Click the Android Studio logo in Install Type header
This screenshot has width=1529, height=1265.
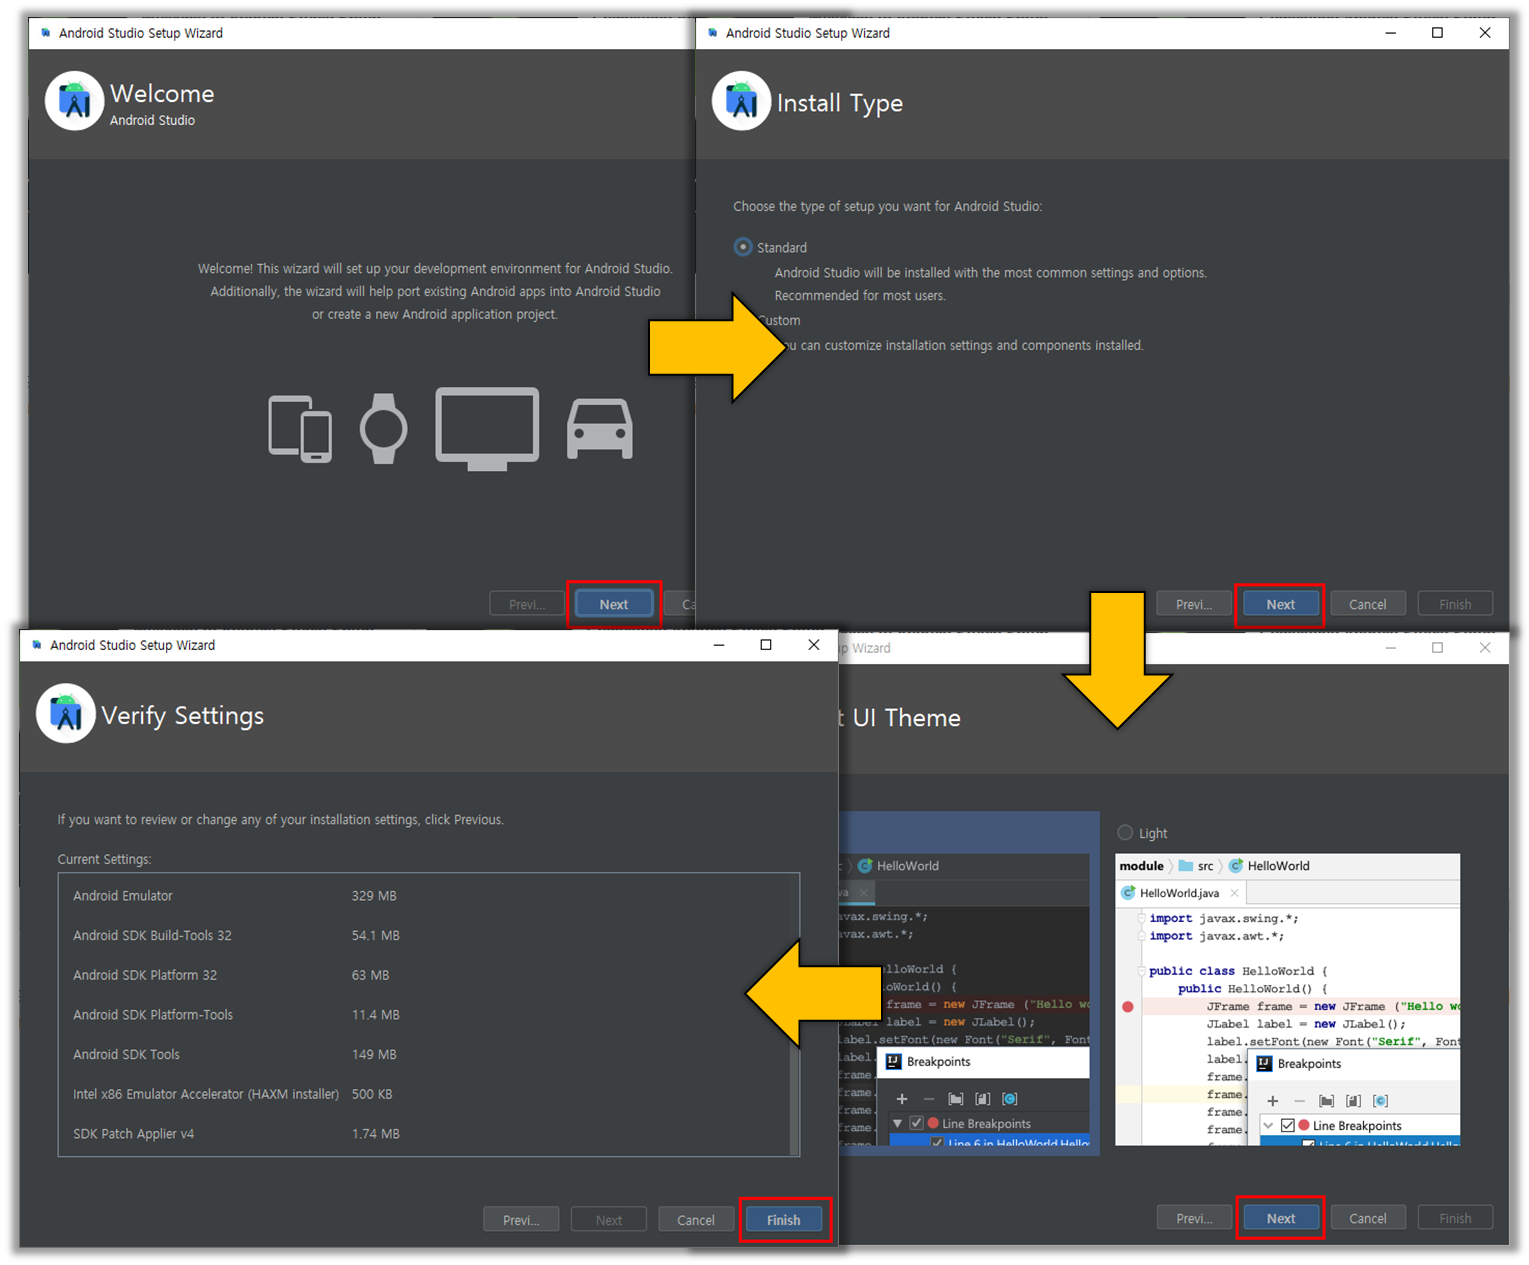point(741,101)
